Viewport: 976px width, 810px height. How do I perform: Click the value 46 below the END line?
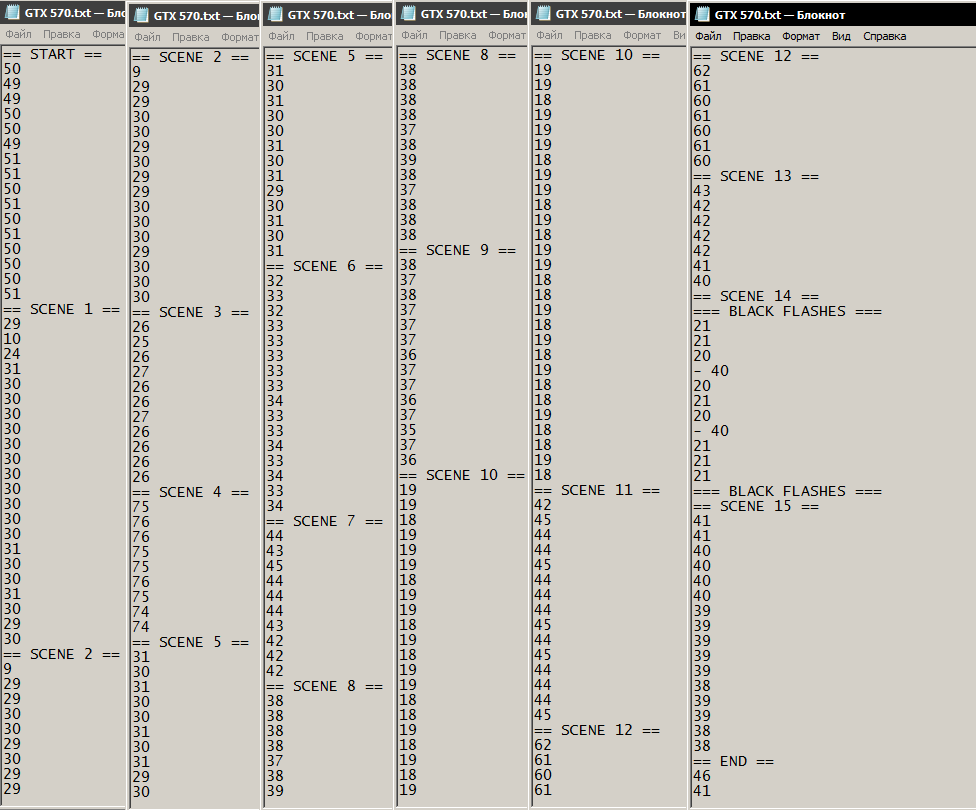tap(702, 776)
